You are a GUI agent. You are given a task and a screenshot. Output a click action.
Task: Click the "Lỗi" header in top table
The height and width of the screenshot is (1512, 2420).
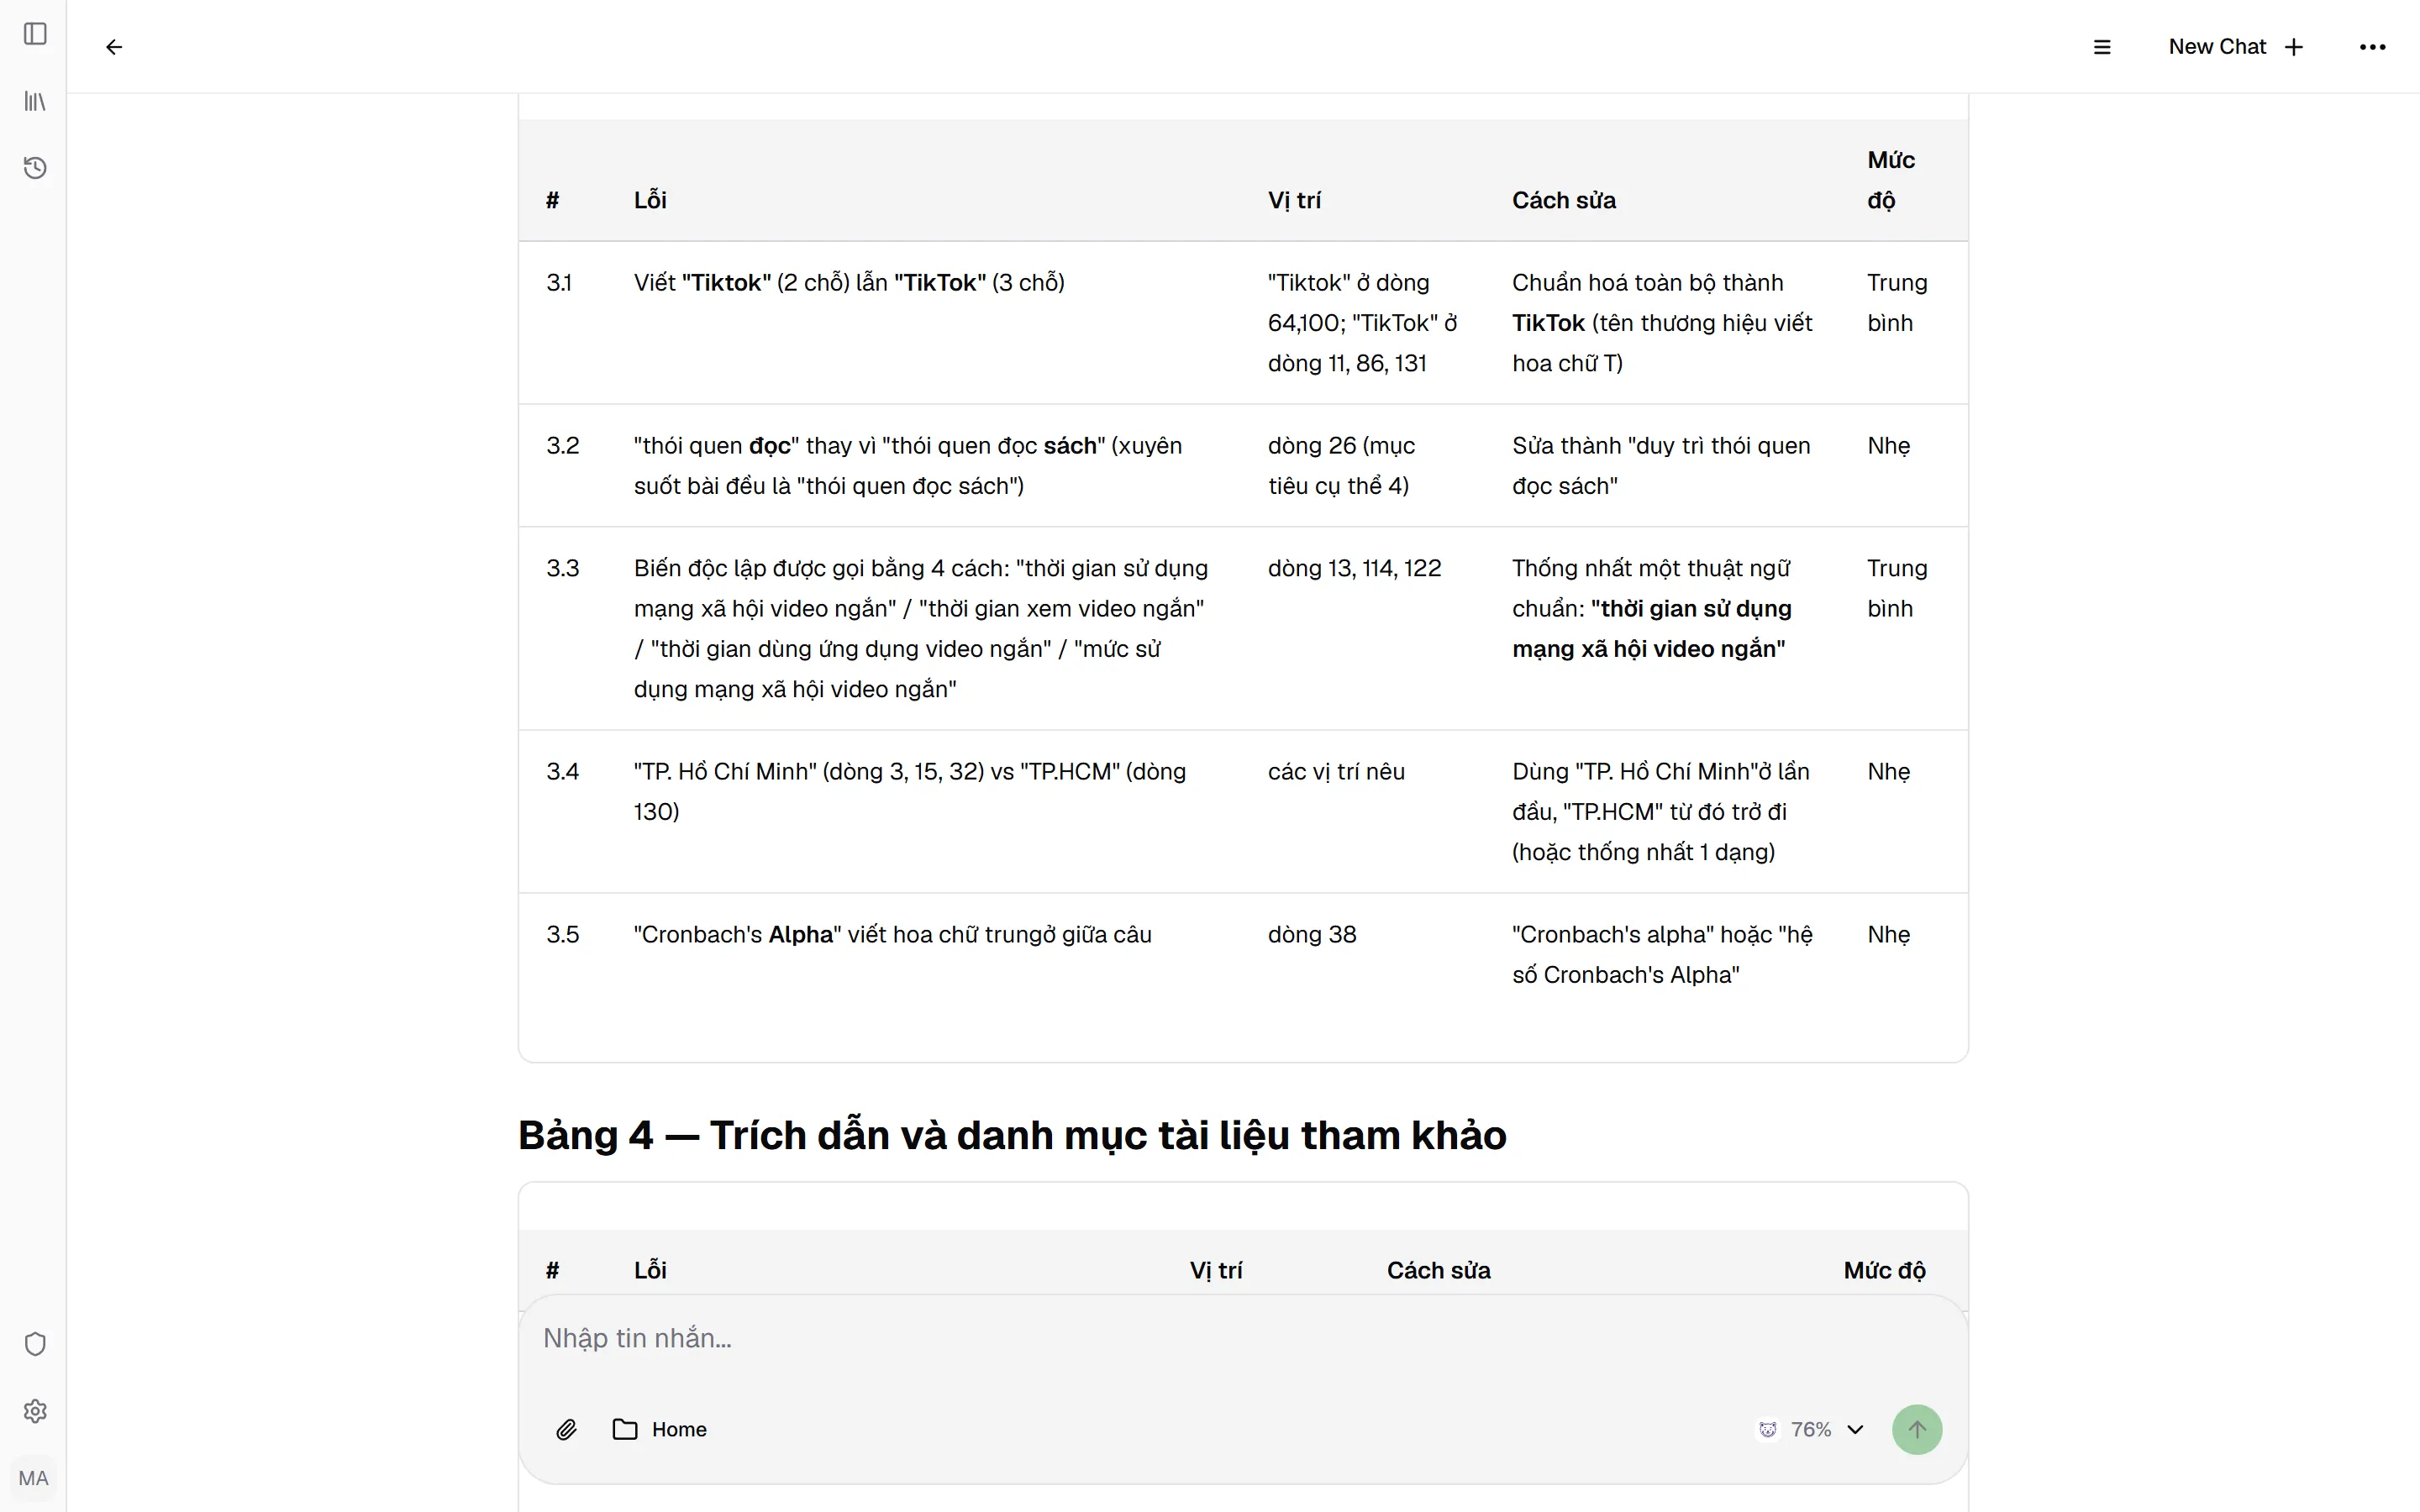tap(650, 200)
